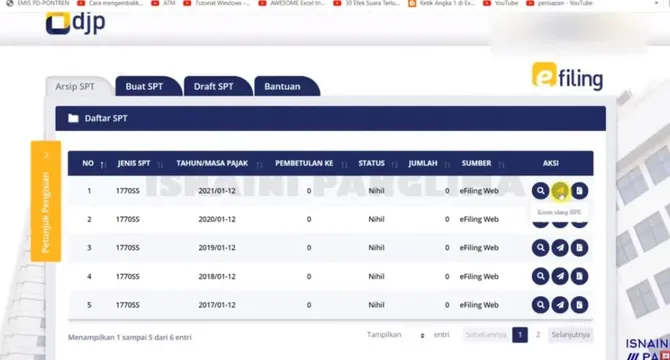Send BPE icon for 2018 row
Image resolution: width=670 pixels, height=360 pixels.
tap(560, 276)
